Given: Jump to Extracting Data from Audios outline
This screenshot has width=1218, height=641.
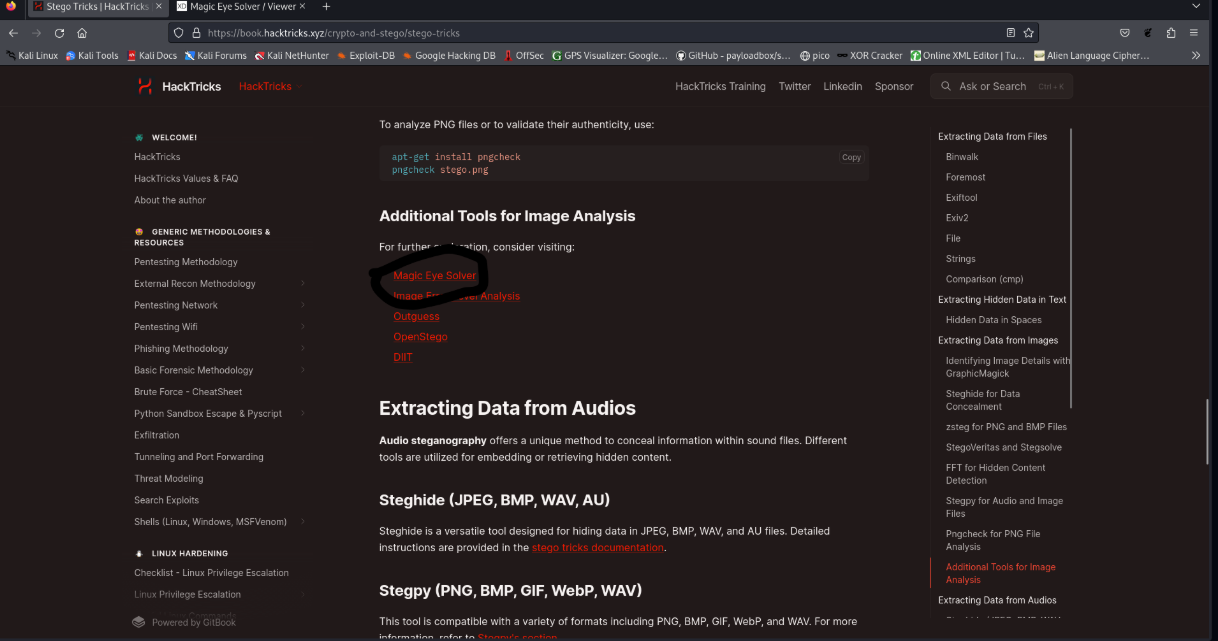Looking at the screenshot, I should [x=997, y=600].
